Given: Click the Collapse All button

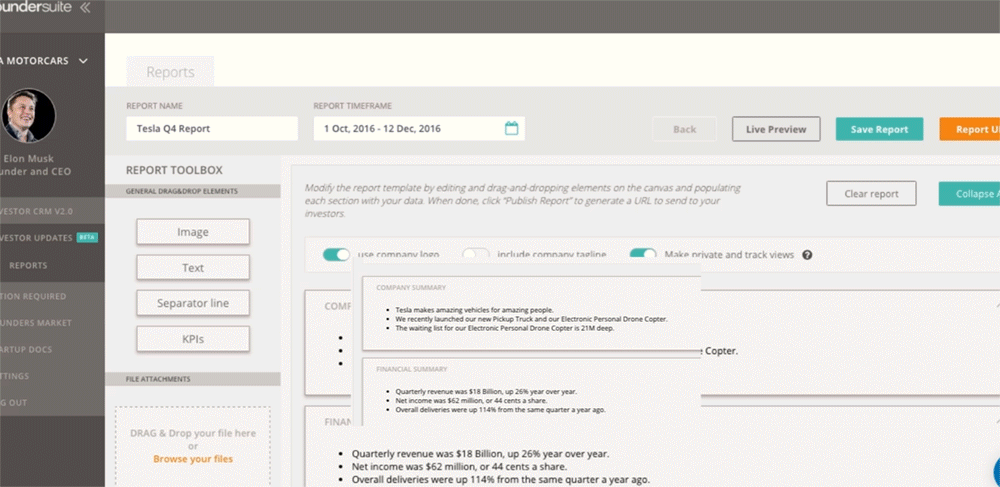Looking at the screenshot, I should coord(969,194).
